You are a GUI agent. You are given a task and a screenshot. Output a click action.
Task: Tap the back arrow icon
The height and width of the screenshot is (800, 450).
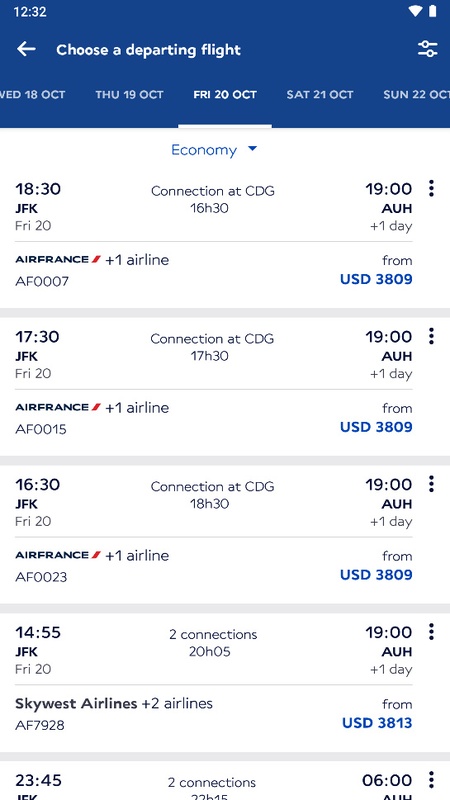click(26, 49)
